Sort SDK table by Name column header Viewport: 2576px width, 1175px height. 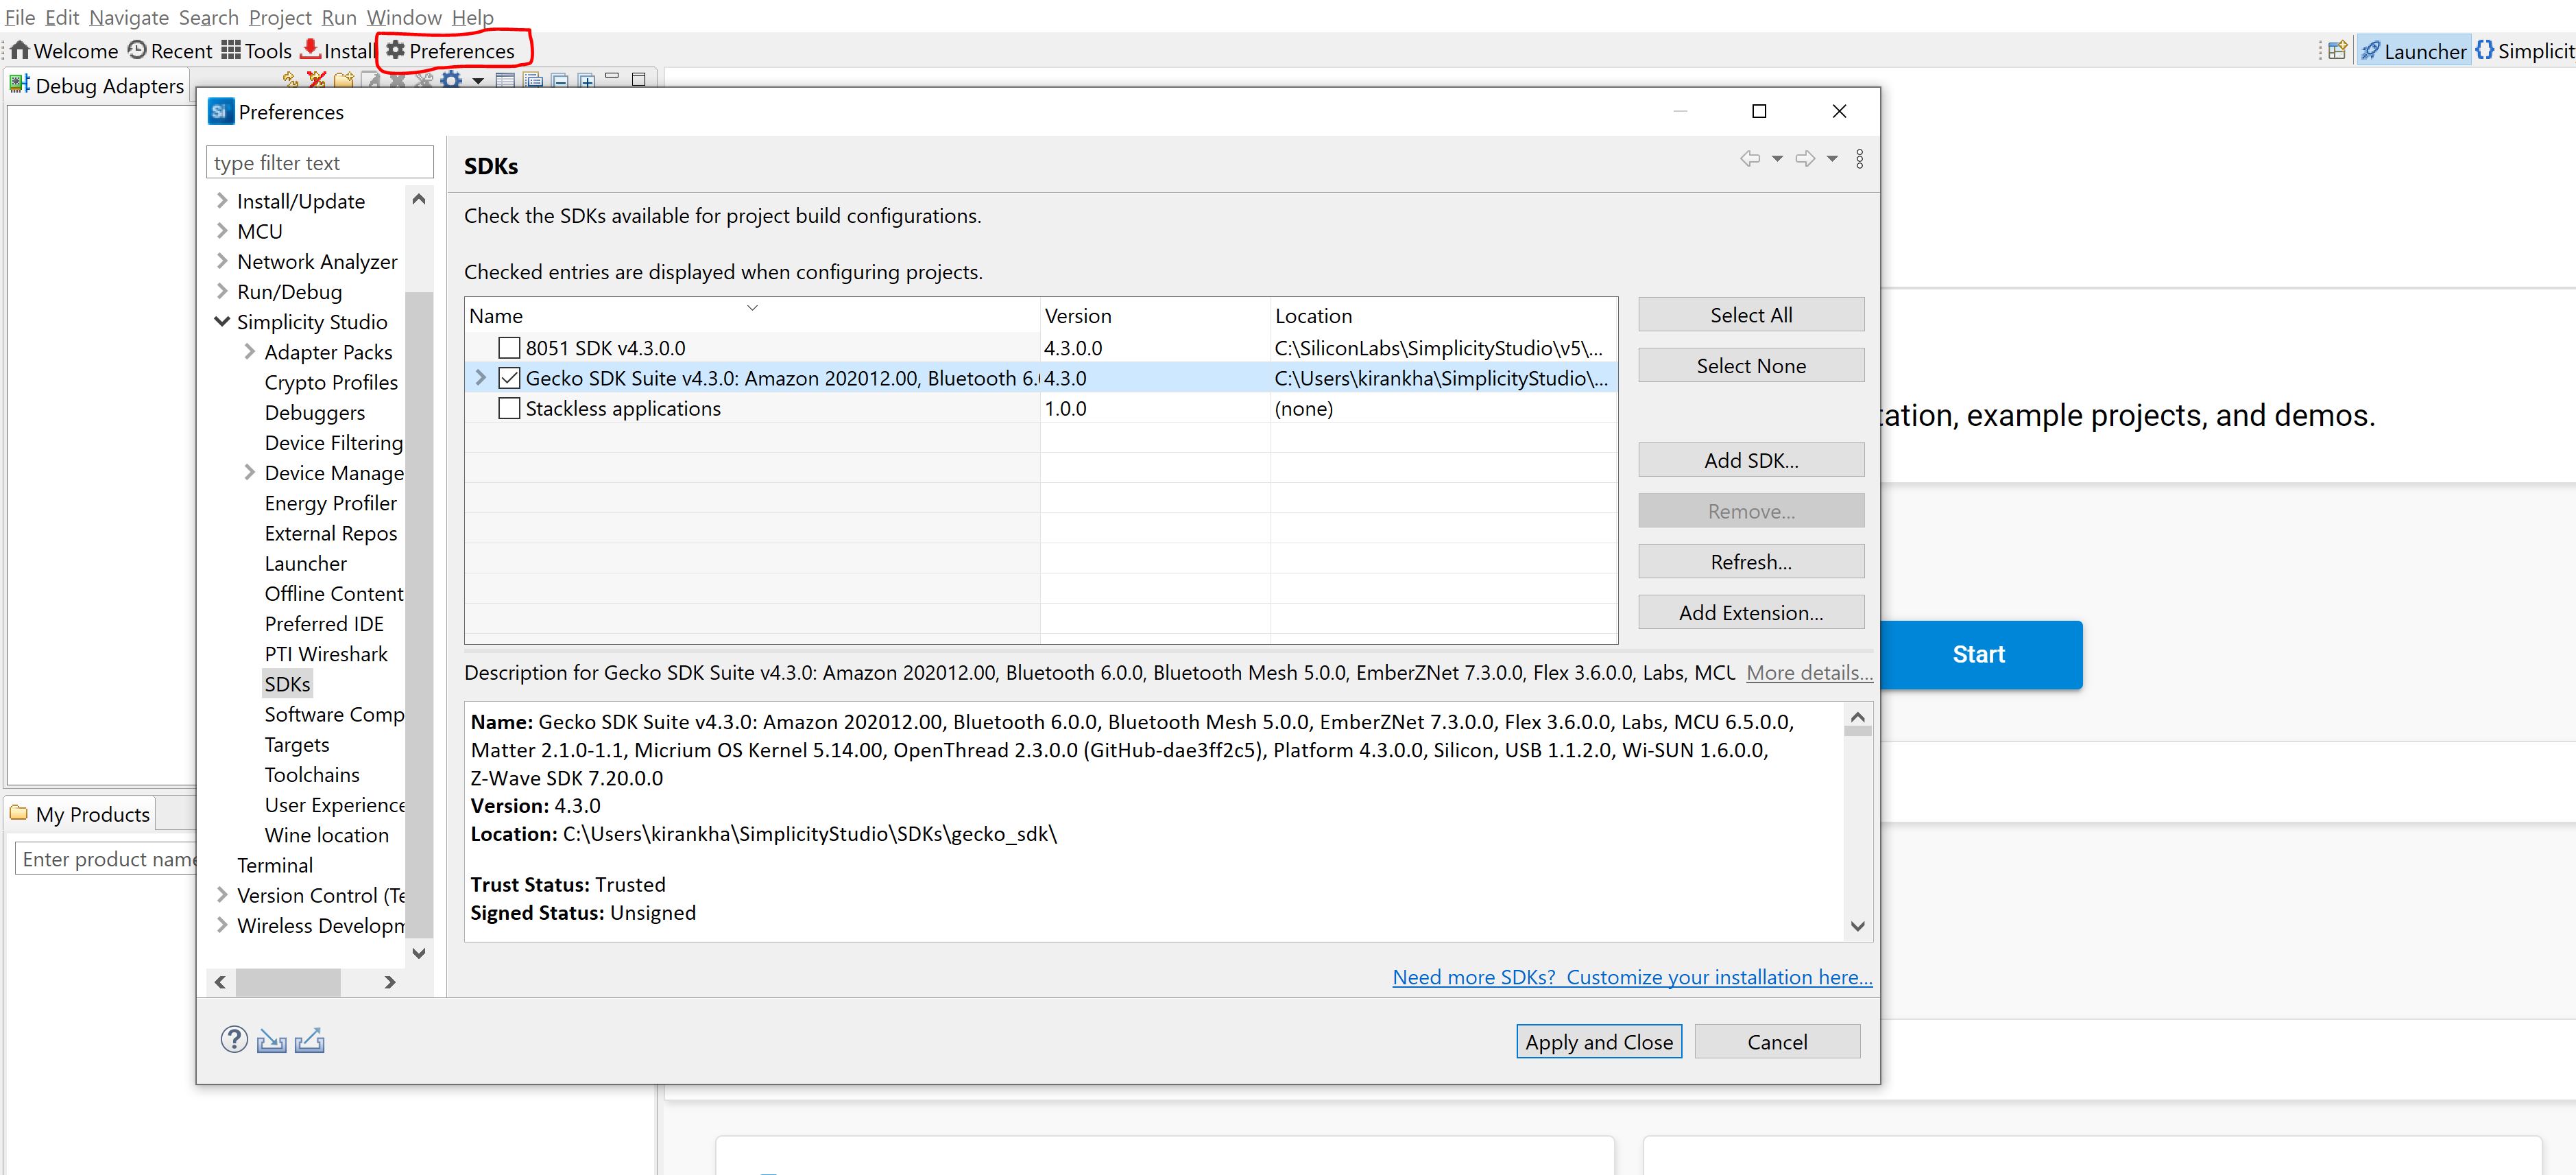752,315
